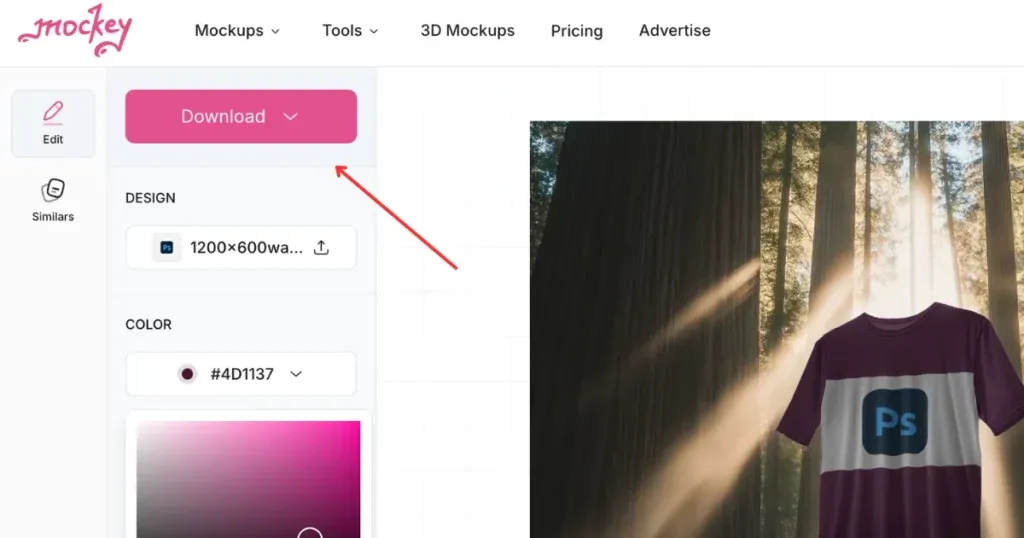Go to 3D Mockups page

467,31
